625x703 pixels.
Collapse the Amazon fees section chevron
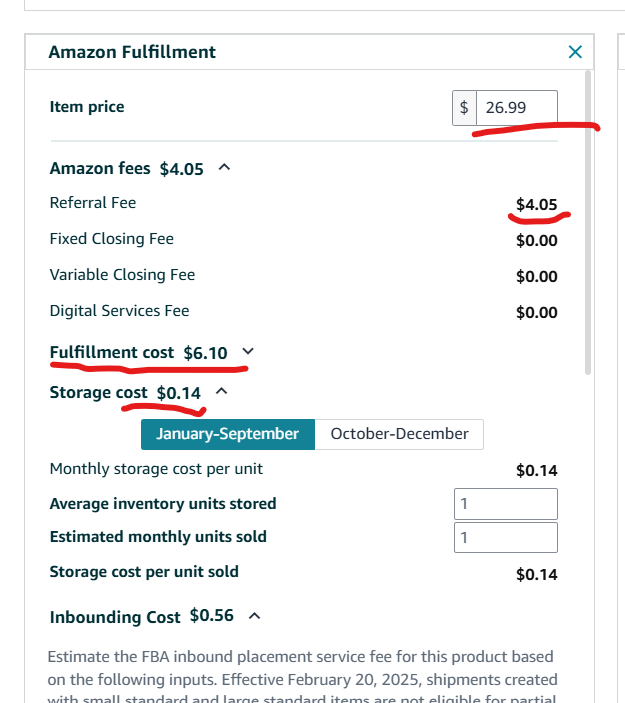point(224,168)
